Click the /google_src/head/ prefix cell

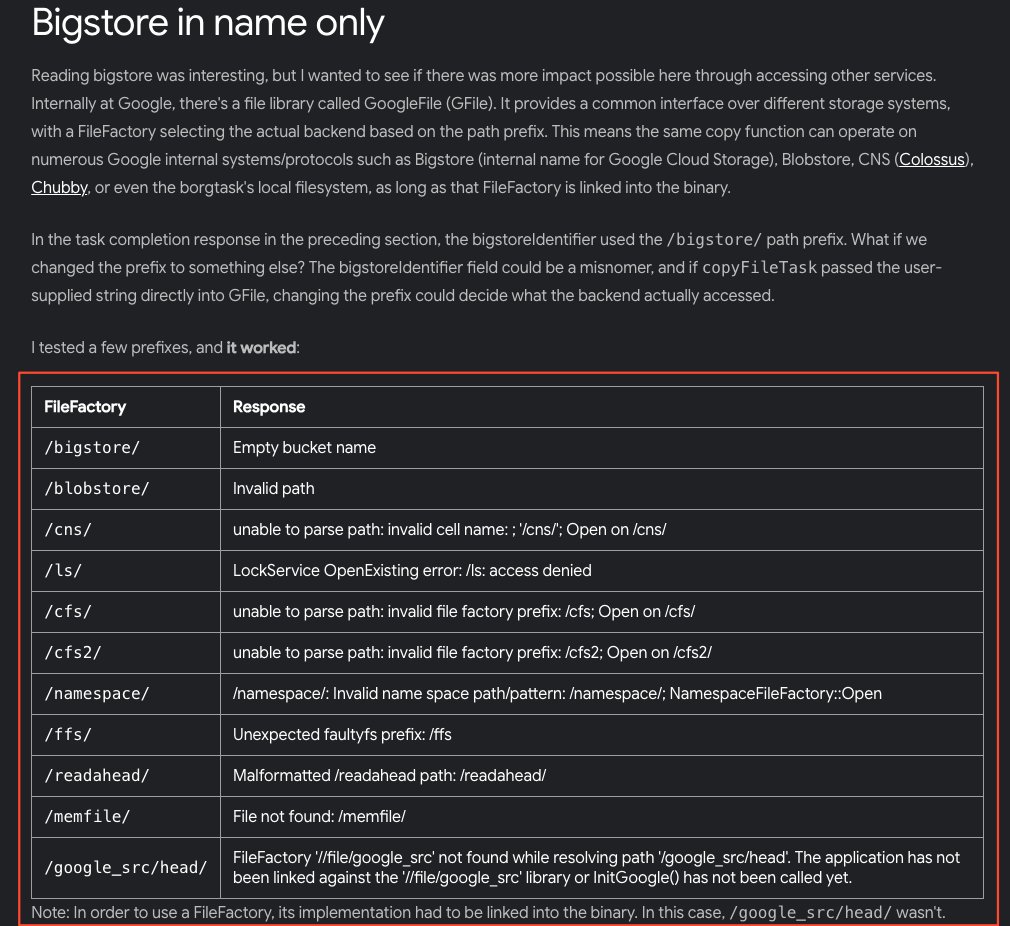point(126,868)
